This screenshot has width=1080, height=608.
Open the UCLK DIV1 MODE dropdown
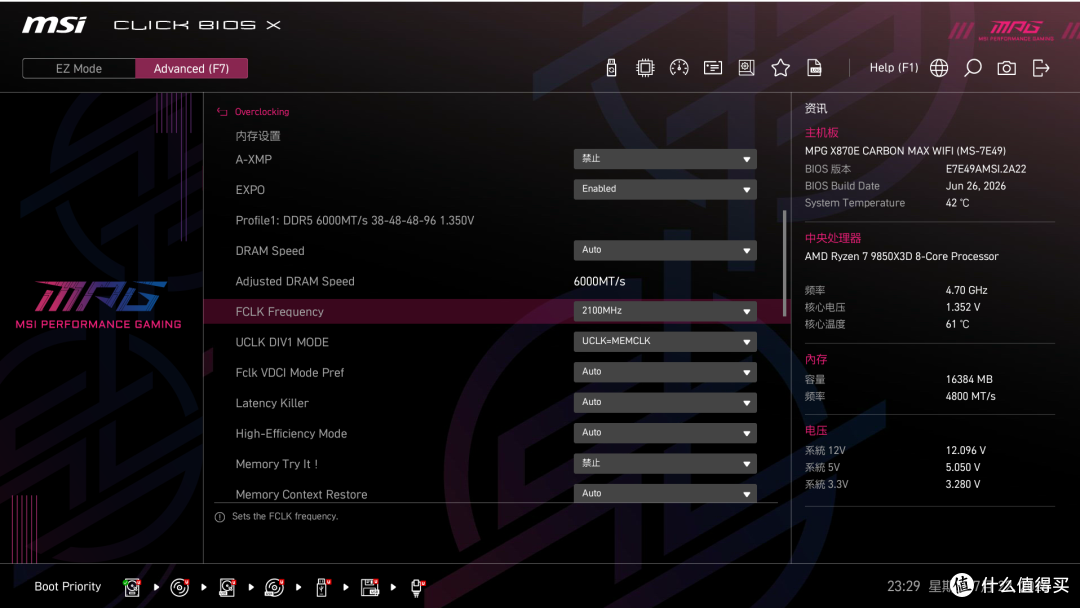665,342
